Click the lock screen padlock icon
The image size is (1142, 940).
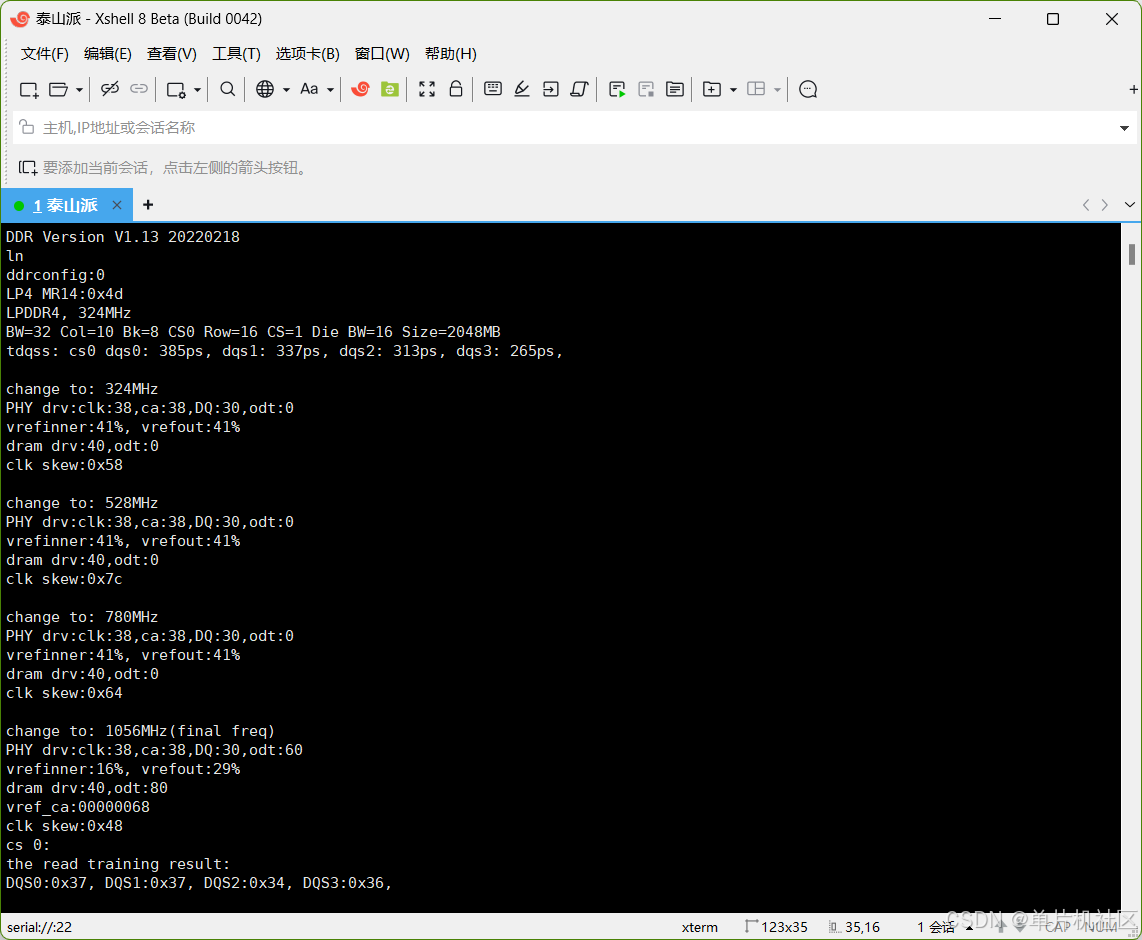[456, 89]
